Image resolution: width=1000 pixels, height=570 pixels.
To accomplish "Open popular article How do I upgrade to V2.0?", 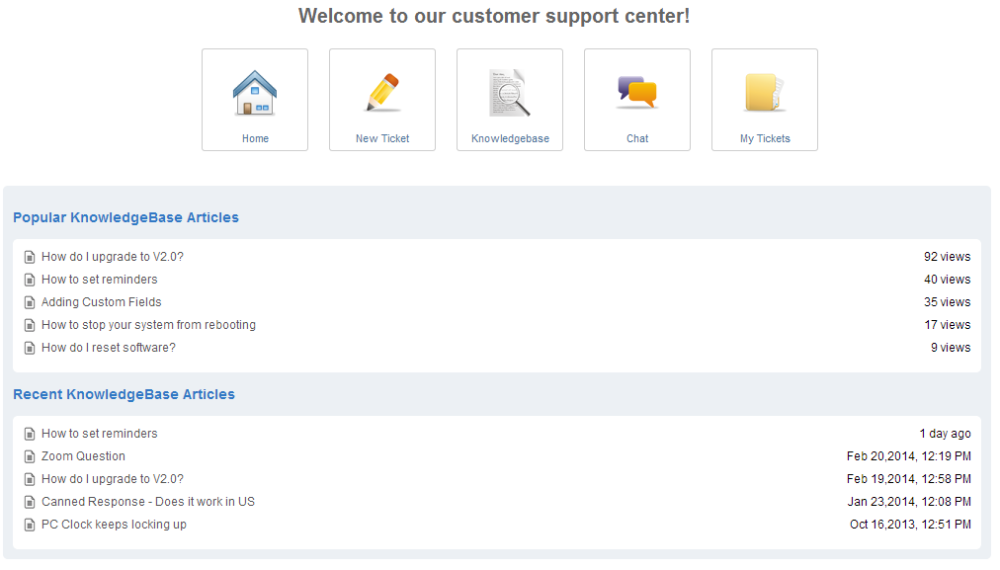I will click(112, 257).
